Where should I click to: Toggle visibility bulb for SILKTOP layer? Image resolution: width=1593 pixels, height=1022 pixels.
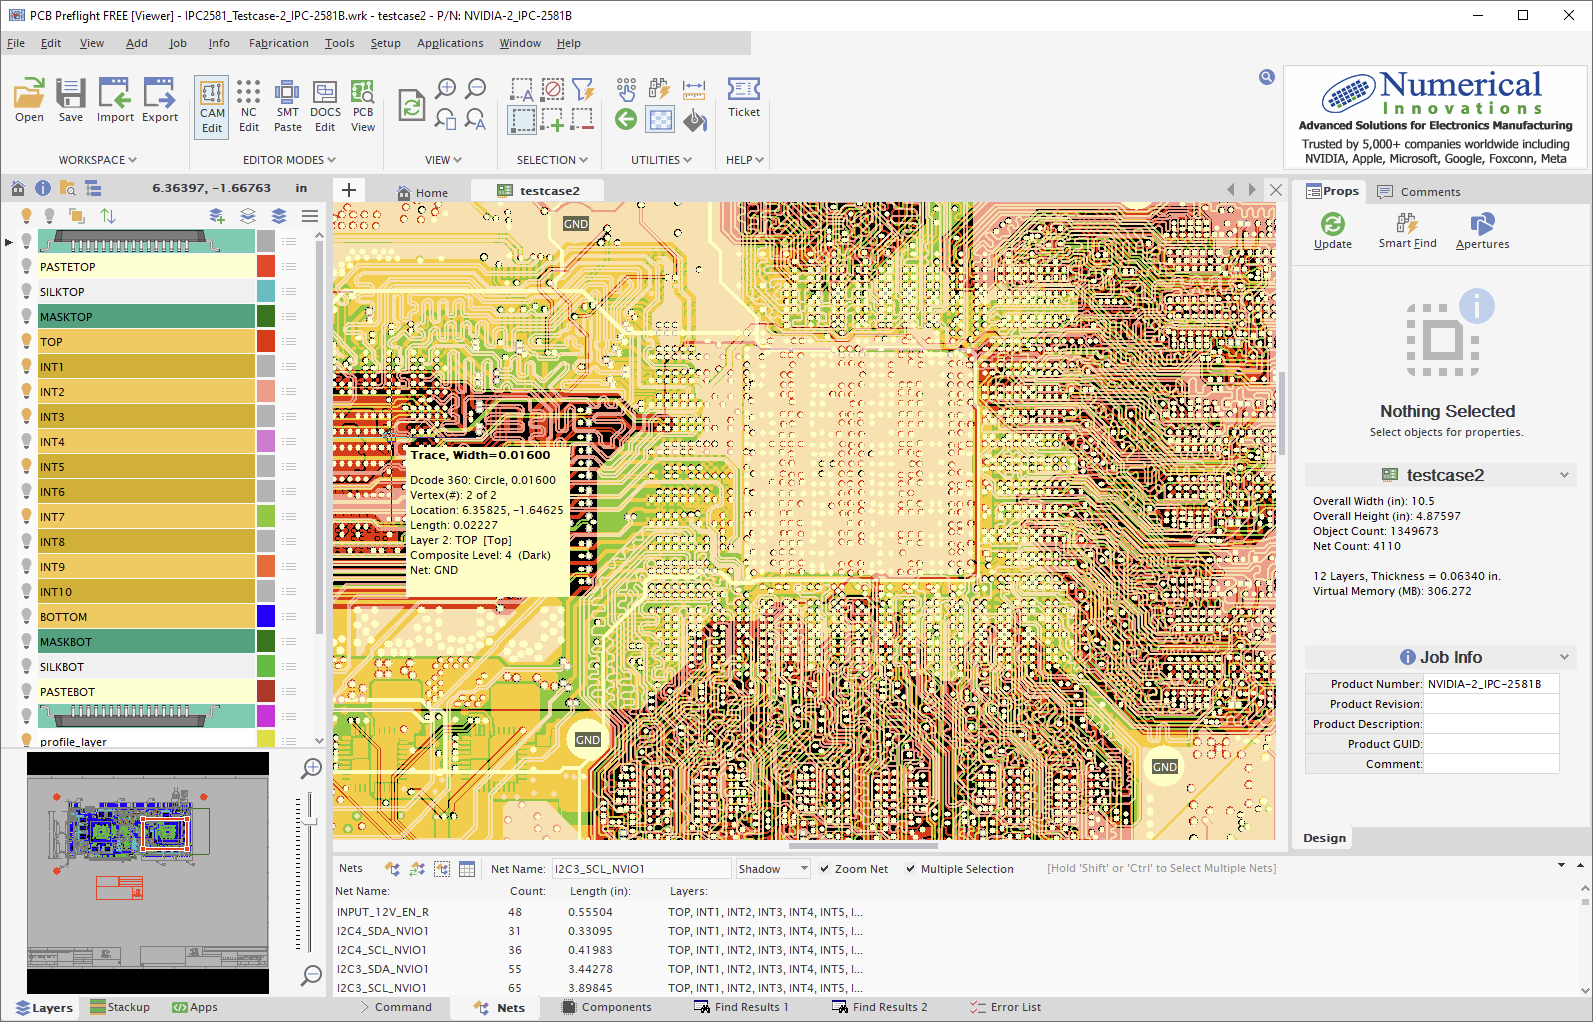coord(27,291)
